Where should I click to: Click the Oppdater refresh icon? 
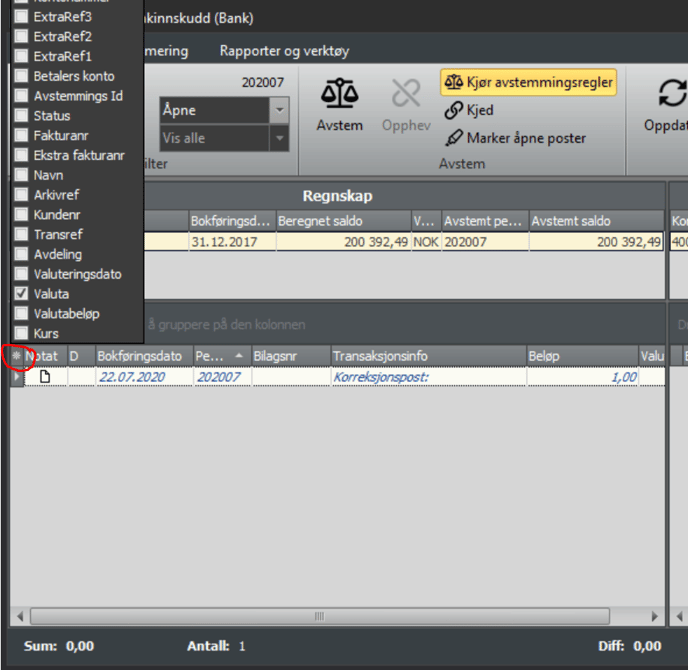pyautogui.click(x=670, y=95)
